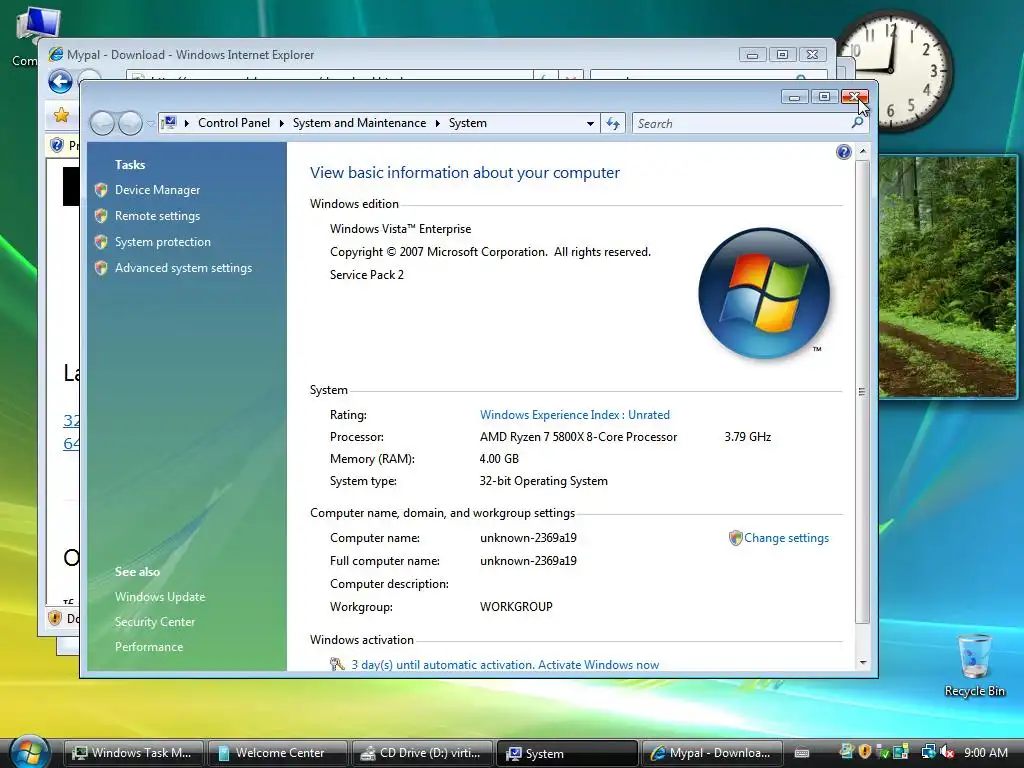Screen dimensions: 1024x768
Task: Click the System window Back button
Action: (102, 123)
